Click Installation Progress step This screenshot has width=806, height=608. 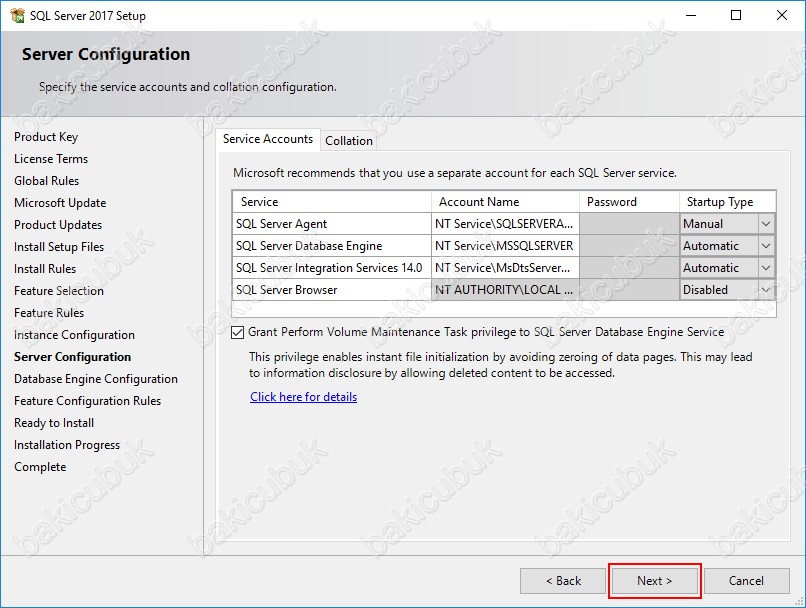click(67, 445)
